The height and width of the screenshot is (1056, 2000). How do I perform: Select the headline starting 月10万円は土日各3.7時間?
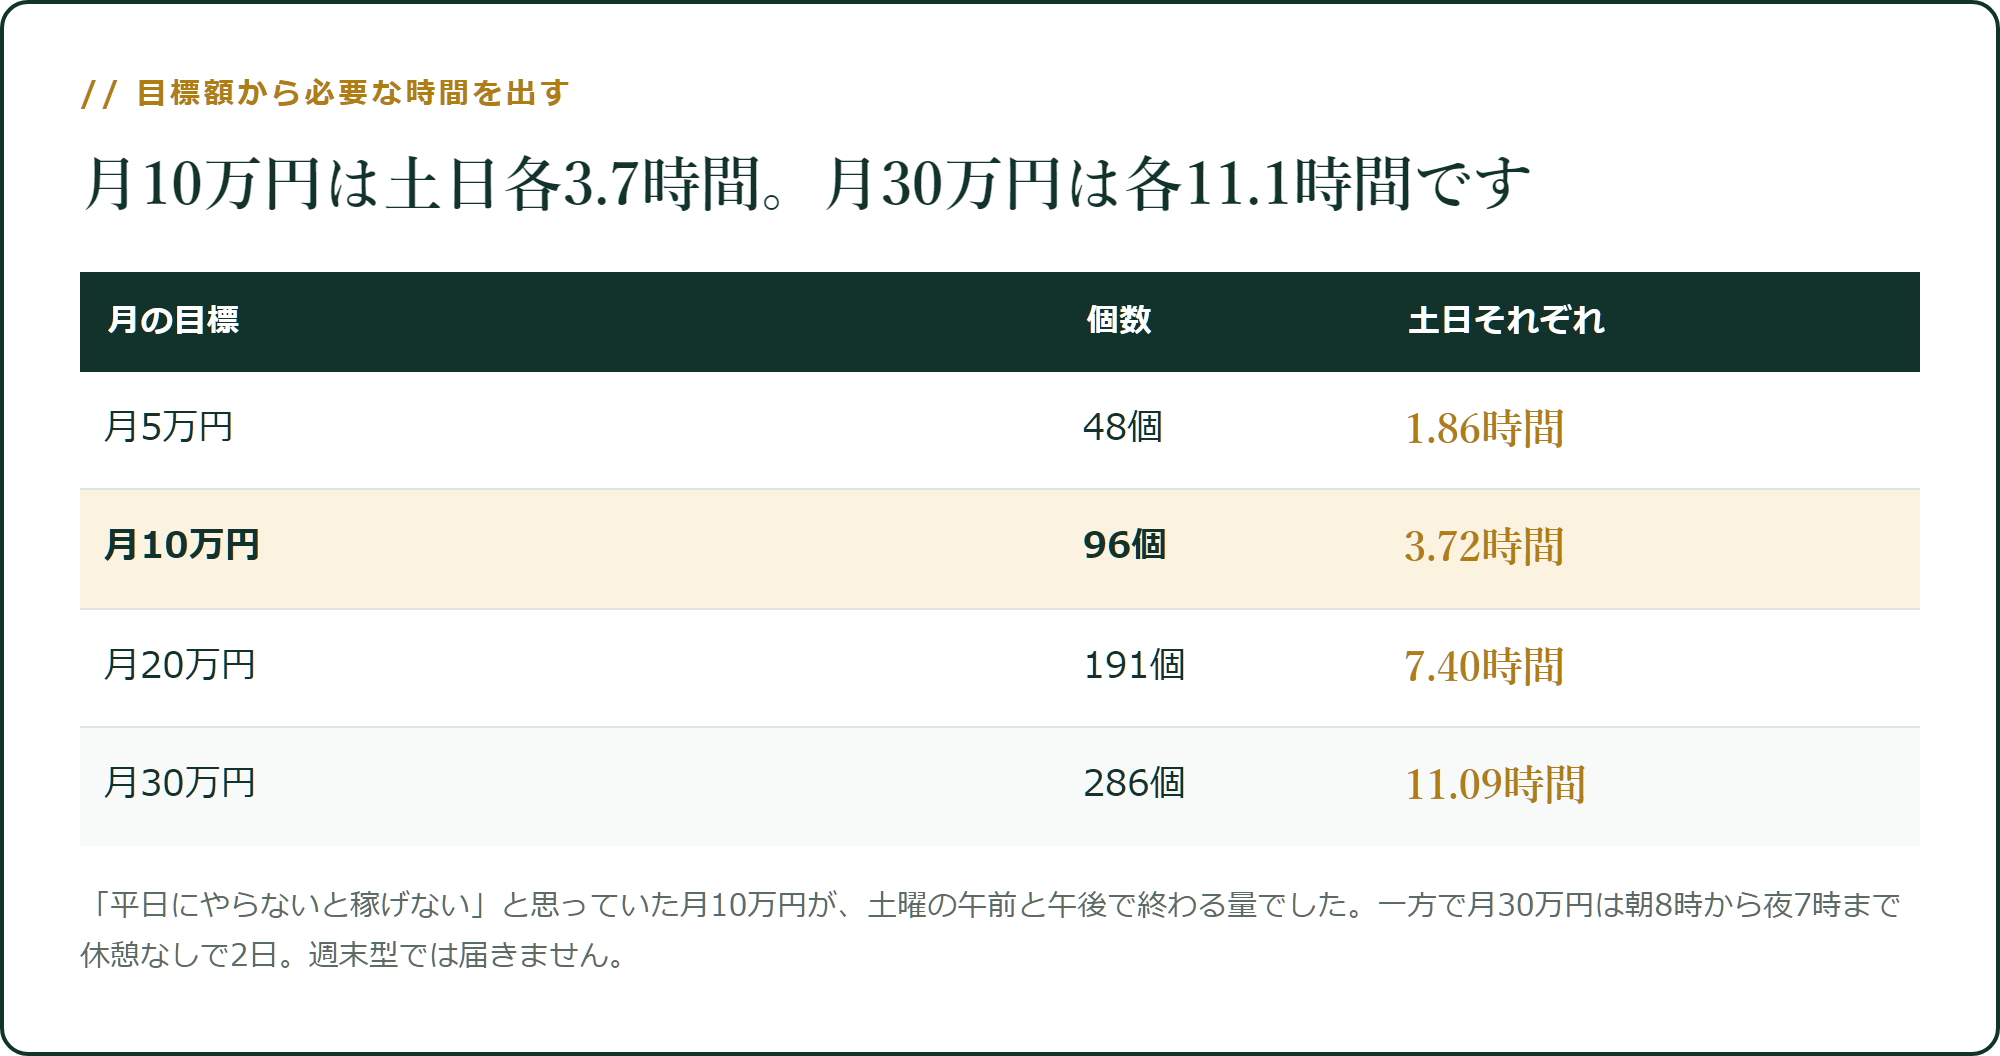point(807,184)
